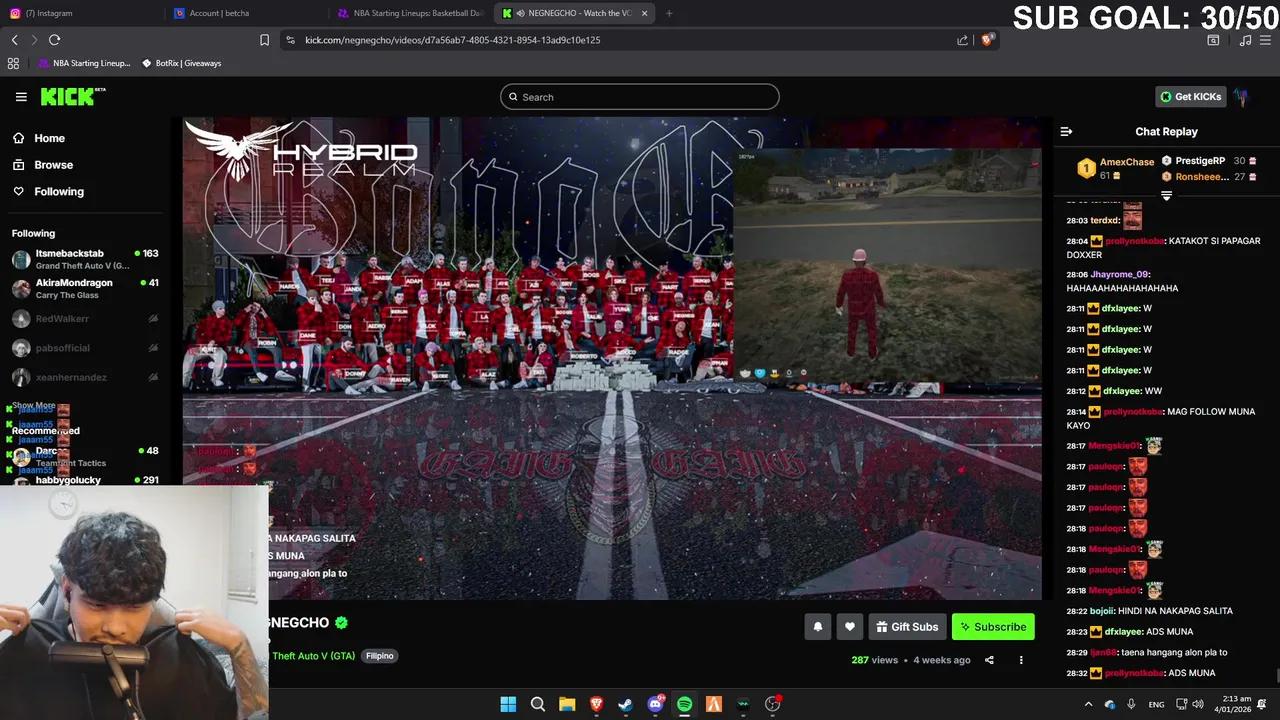1280x720 pixels.
Task: Click the video player area
Action: click(612, 358)
